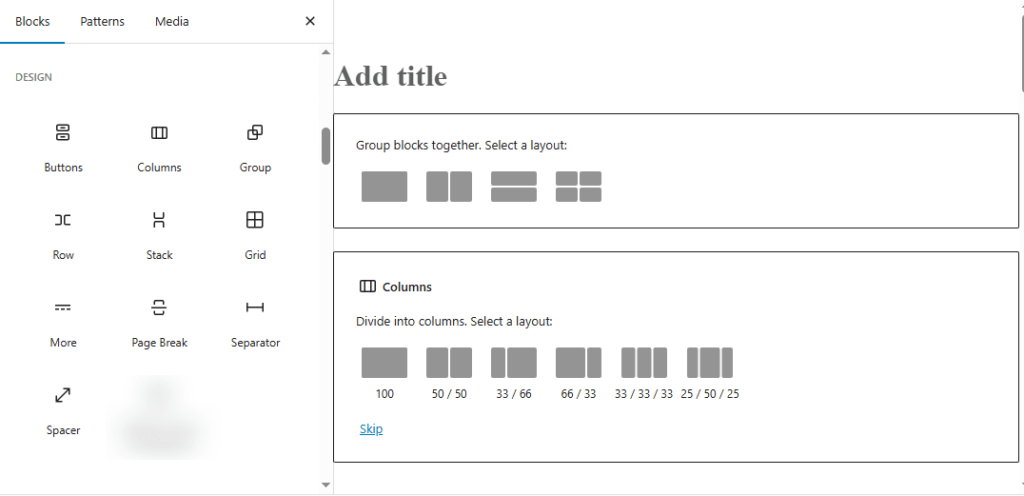Insert a Page Break block
This screenshot has height=496, width=1024.
[x=159, y=321]
